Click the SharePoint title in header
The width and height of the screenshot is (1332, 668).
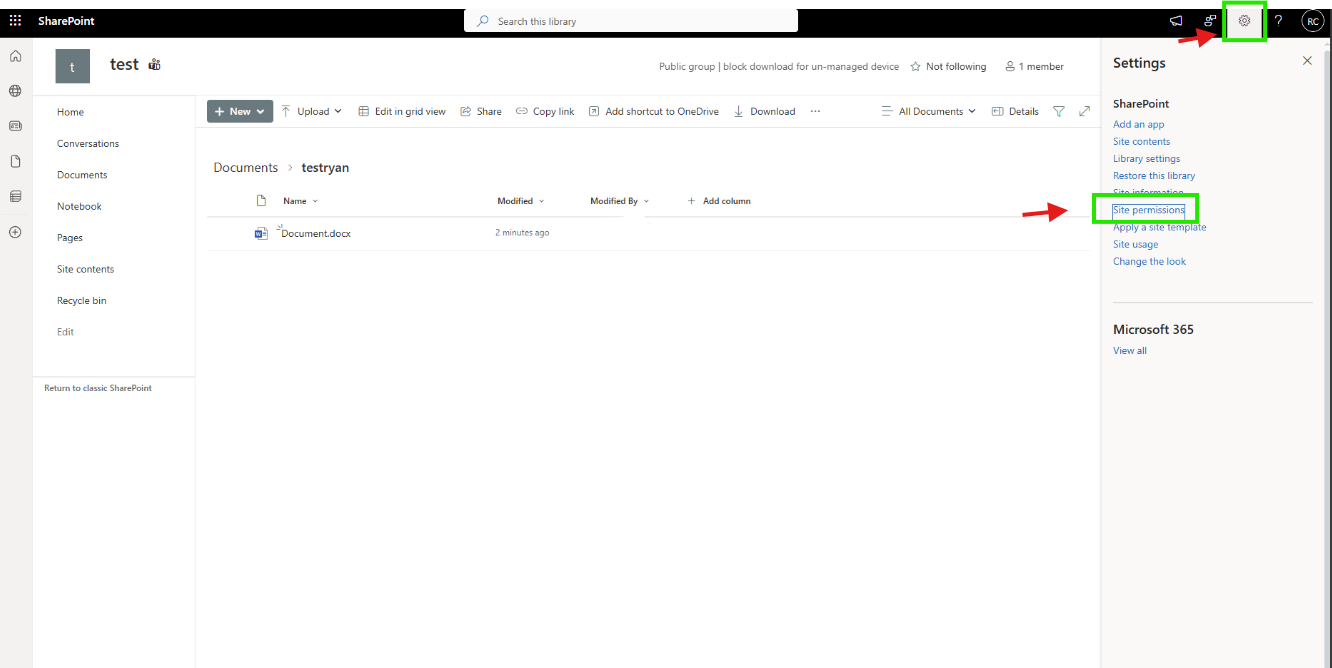[66, 21]
